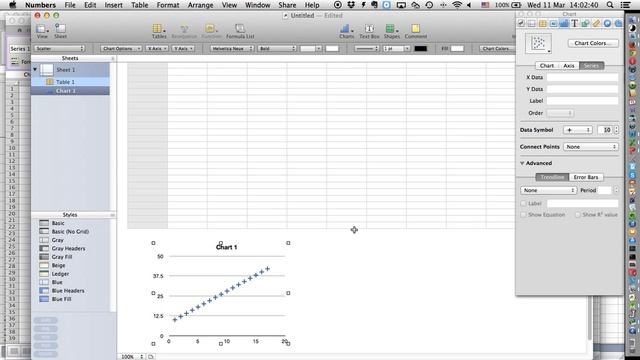Insert a Text Box
This screenshot has width=640, height=360.
pyautogui.click(x=369, y=31)
